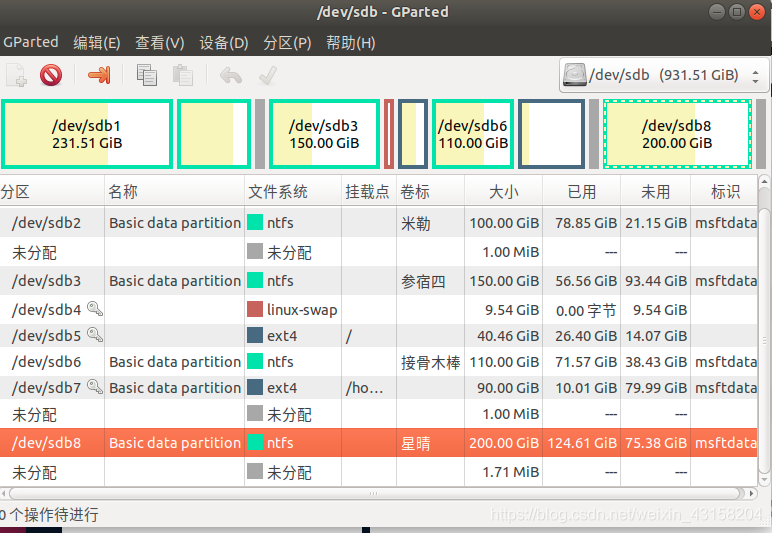Sort by the 未用 column header
The width and height of the screenshot is (772, 533).
click(x=655, y=191)
